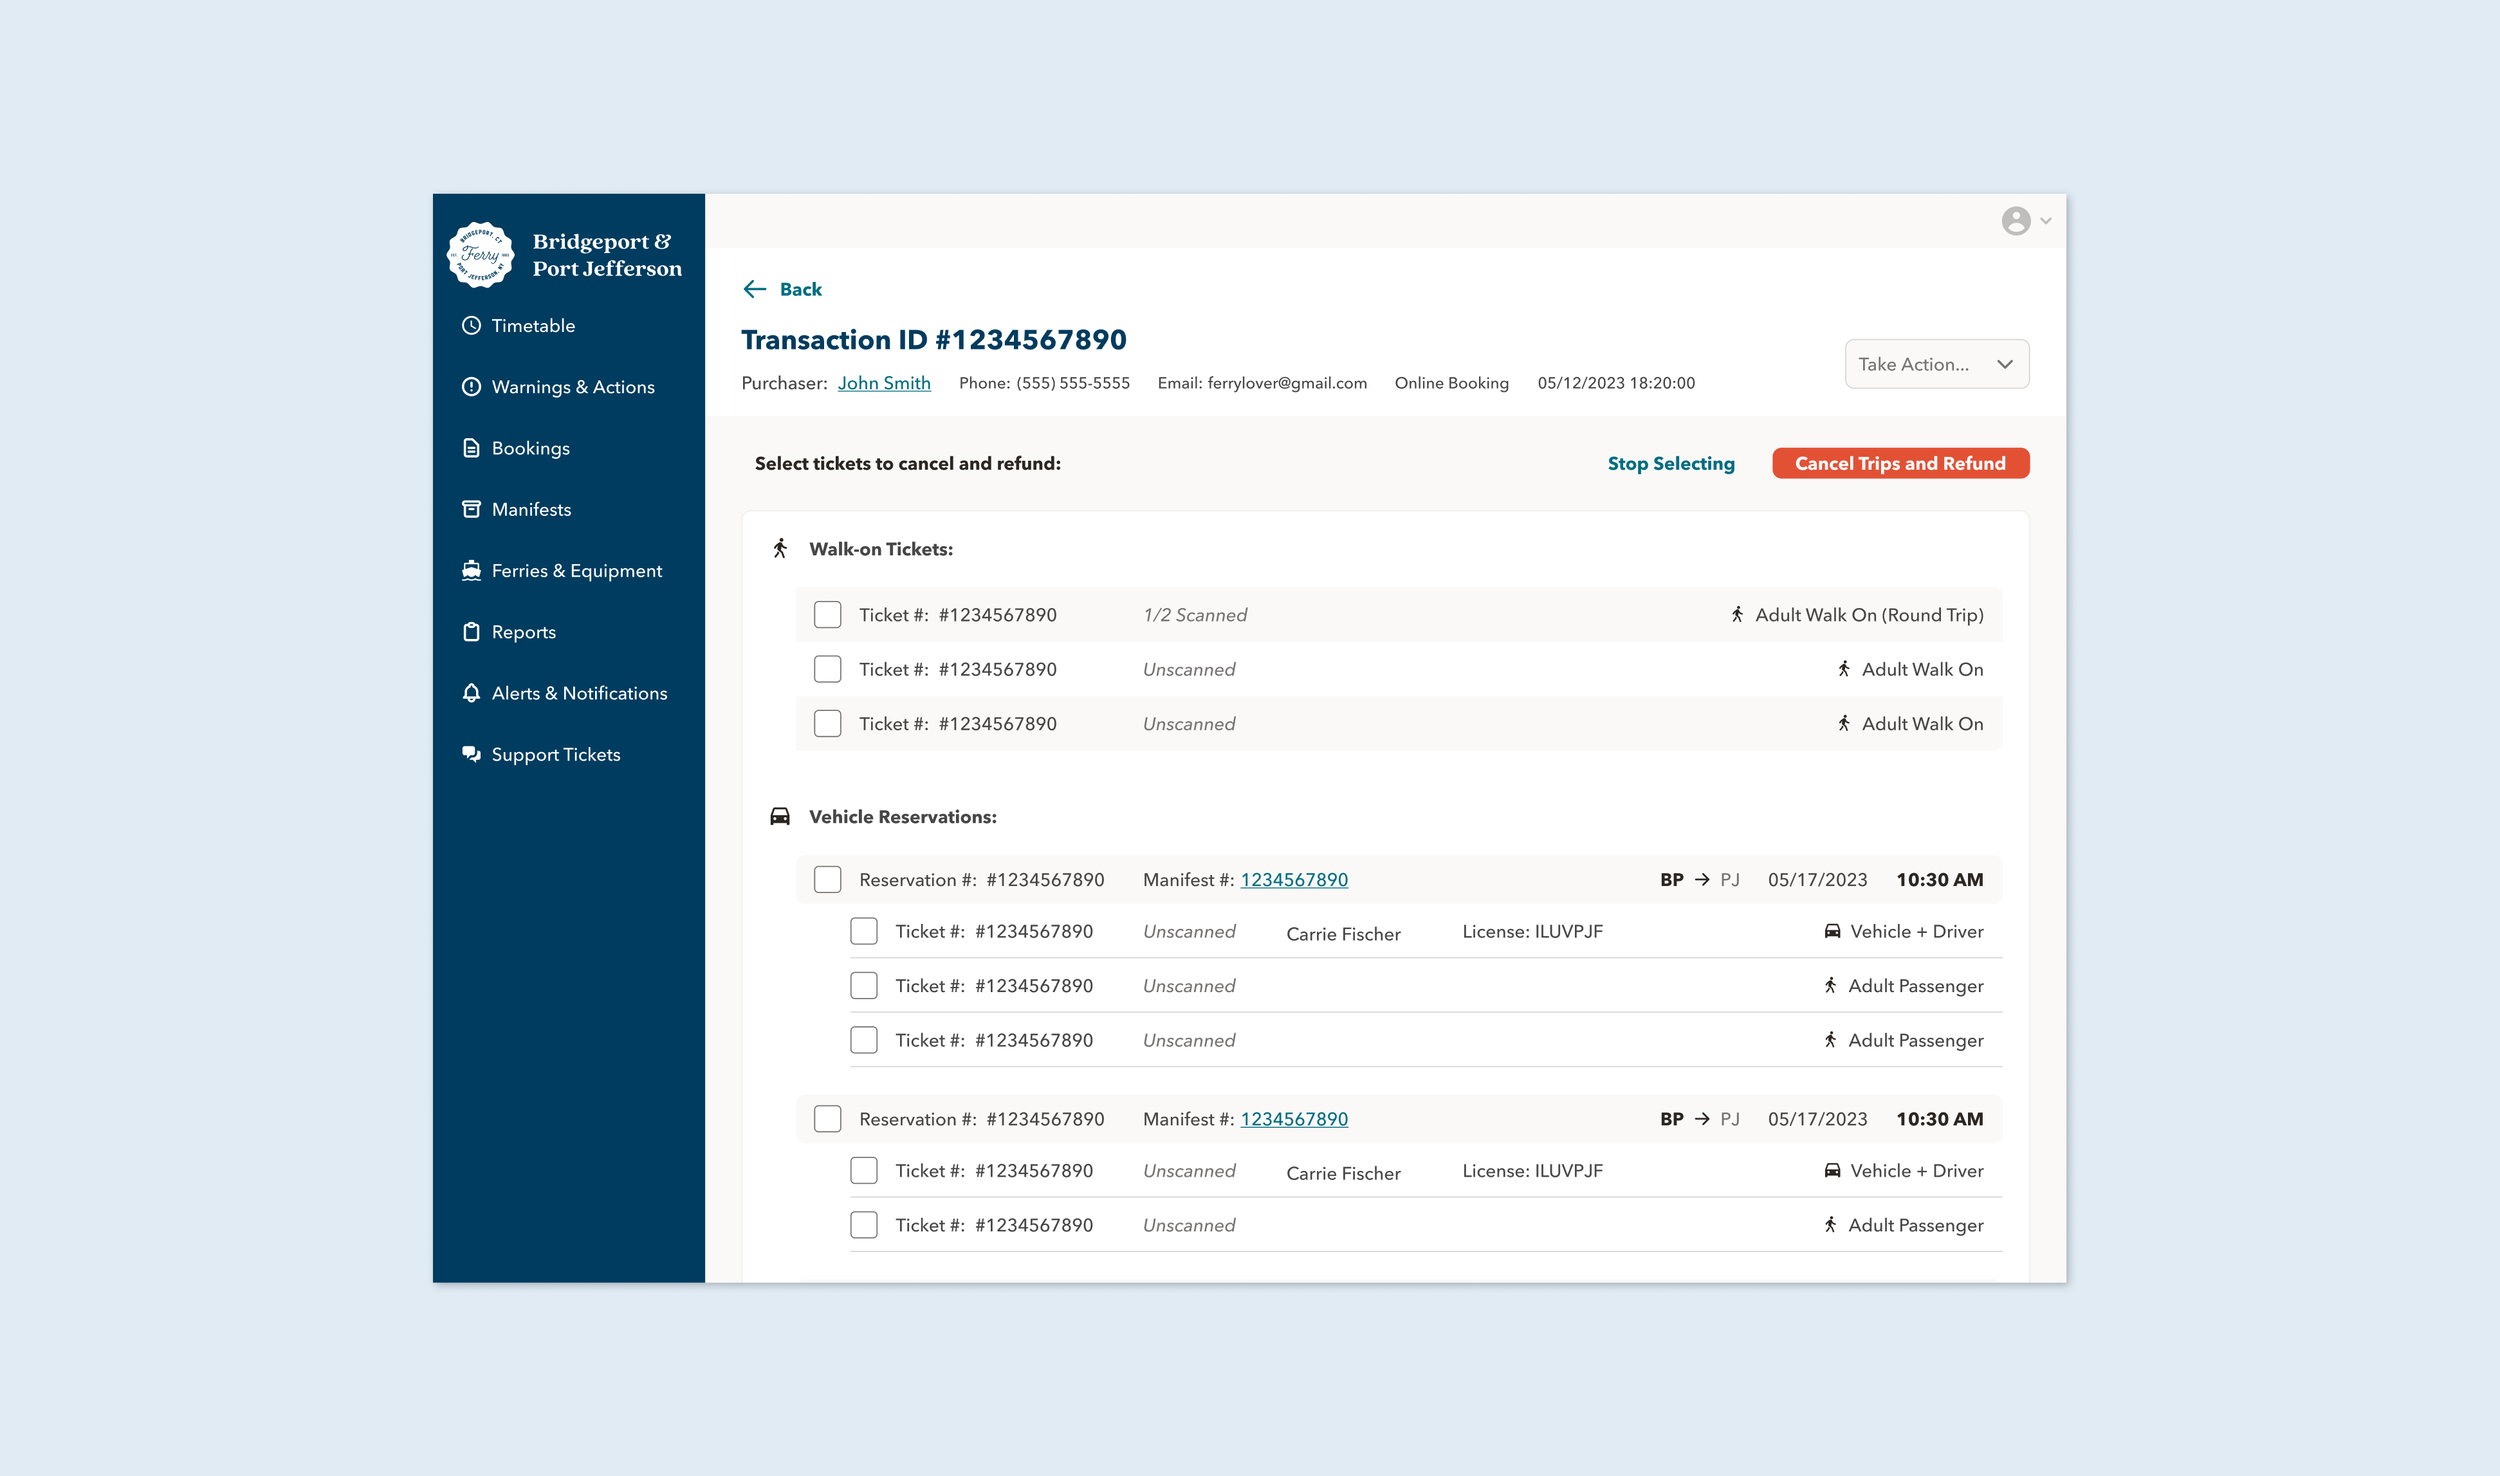The height and width of the screenshot is (1476, 2500).
Task: Click the Support Tickets chat icon
Action: pyautogui.click(x=471, y=755)
